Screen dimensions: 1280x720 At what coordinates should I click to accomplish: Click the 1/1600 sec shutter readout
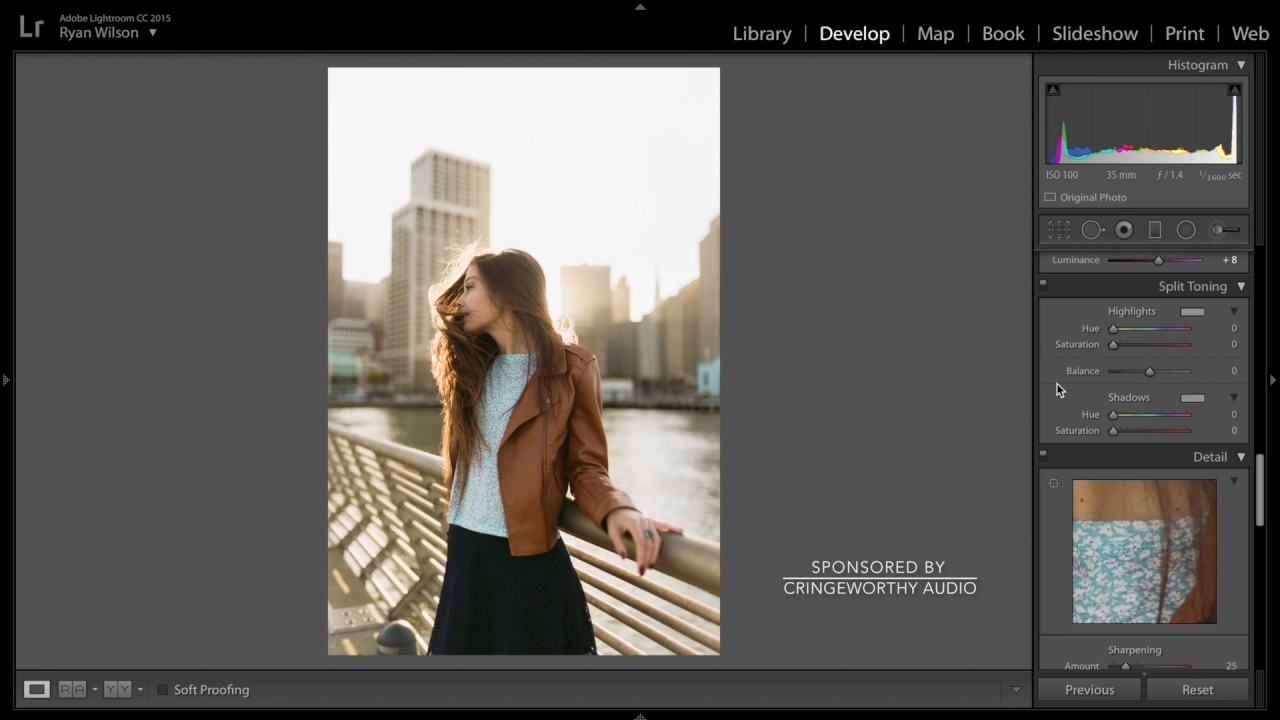click(x=1220, y=175)
